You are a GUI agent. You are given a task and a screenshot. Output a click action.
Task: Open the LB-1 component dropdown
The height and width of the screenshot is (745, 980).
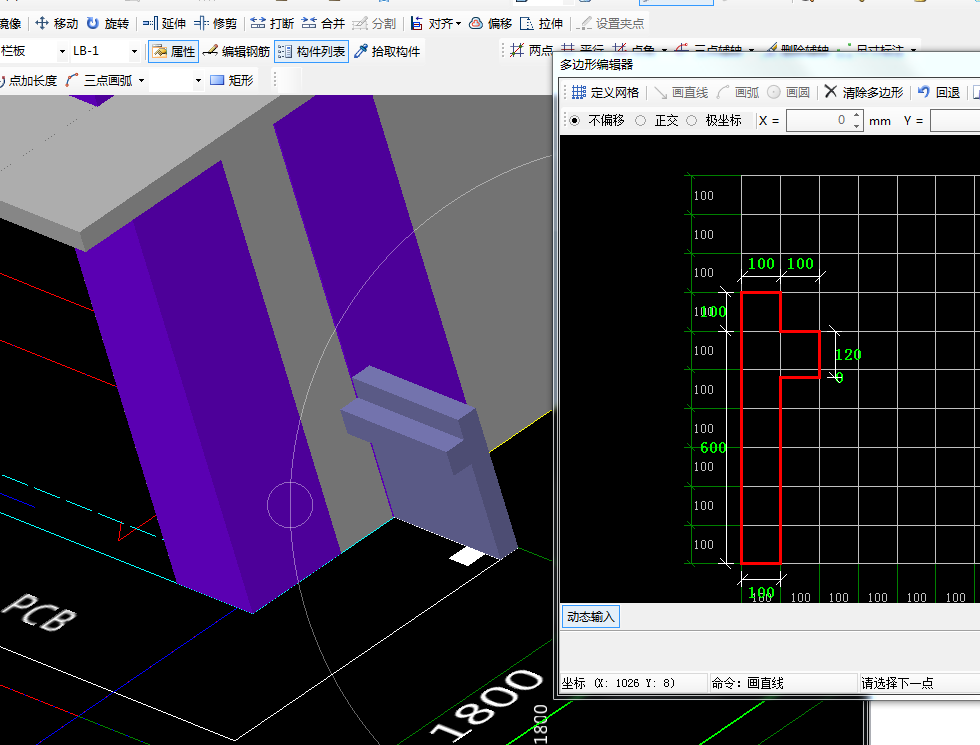click(134, 51)
